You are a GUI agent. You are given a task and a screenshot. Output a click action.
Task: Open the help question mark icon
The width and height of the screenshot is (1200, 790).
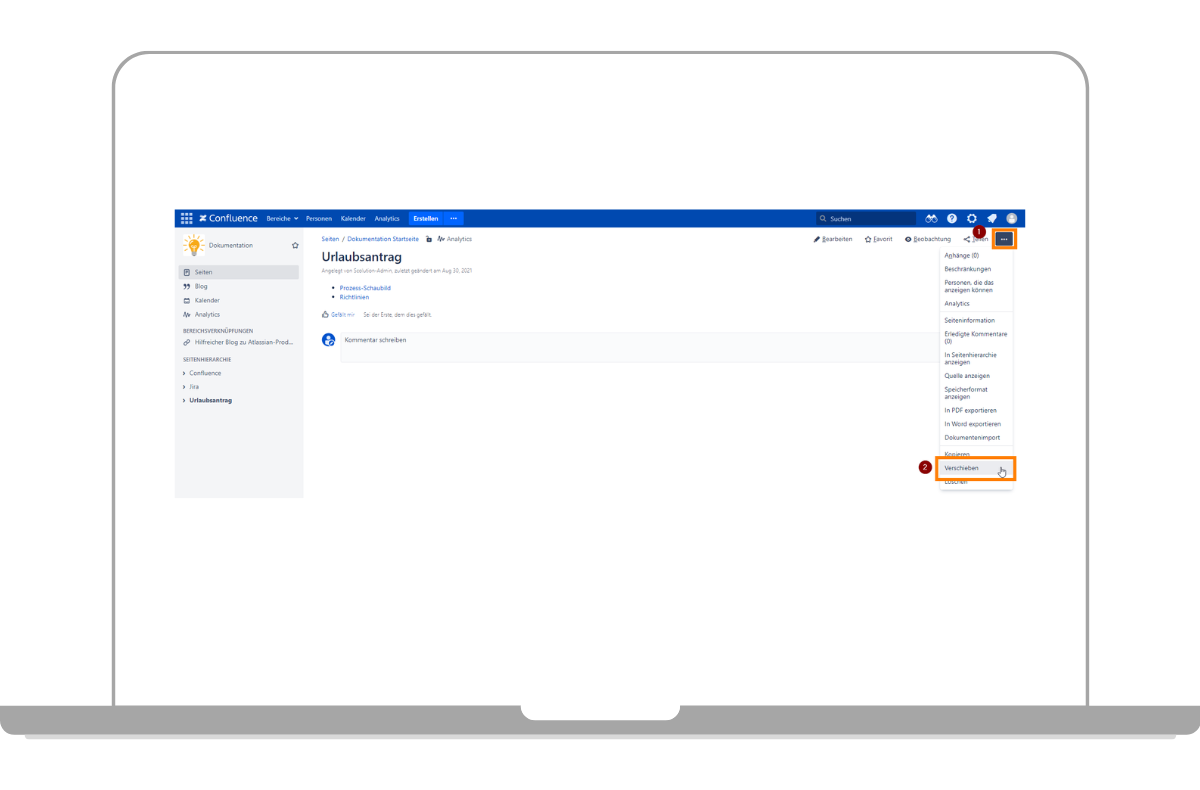(952, 218)
